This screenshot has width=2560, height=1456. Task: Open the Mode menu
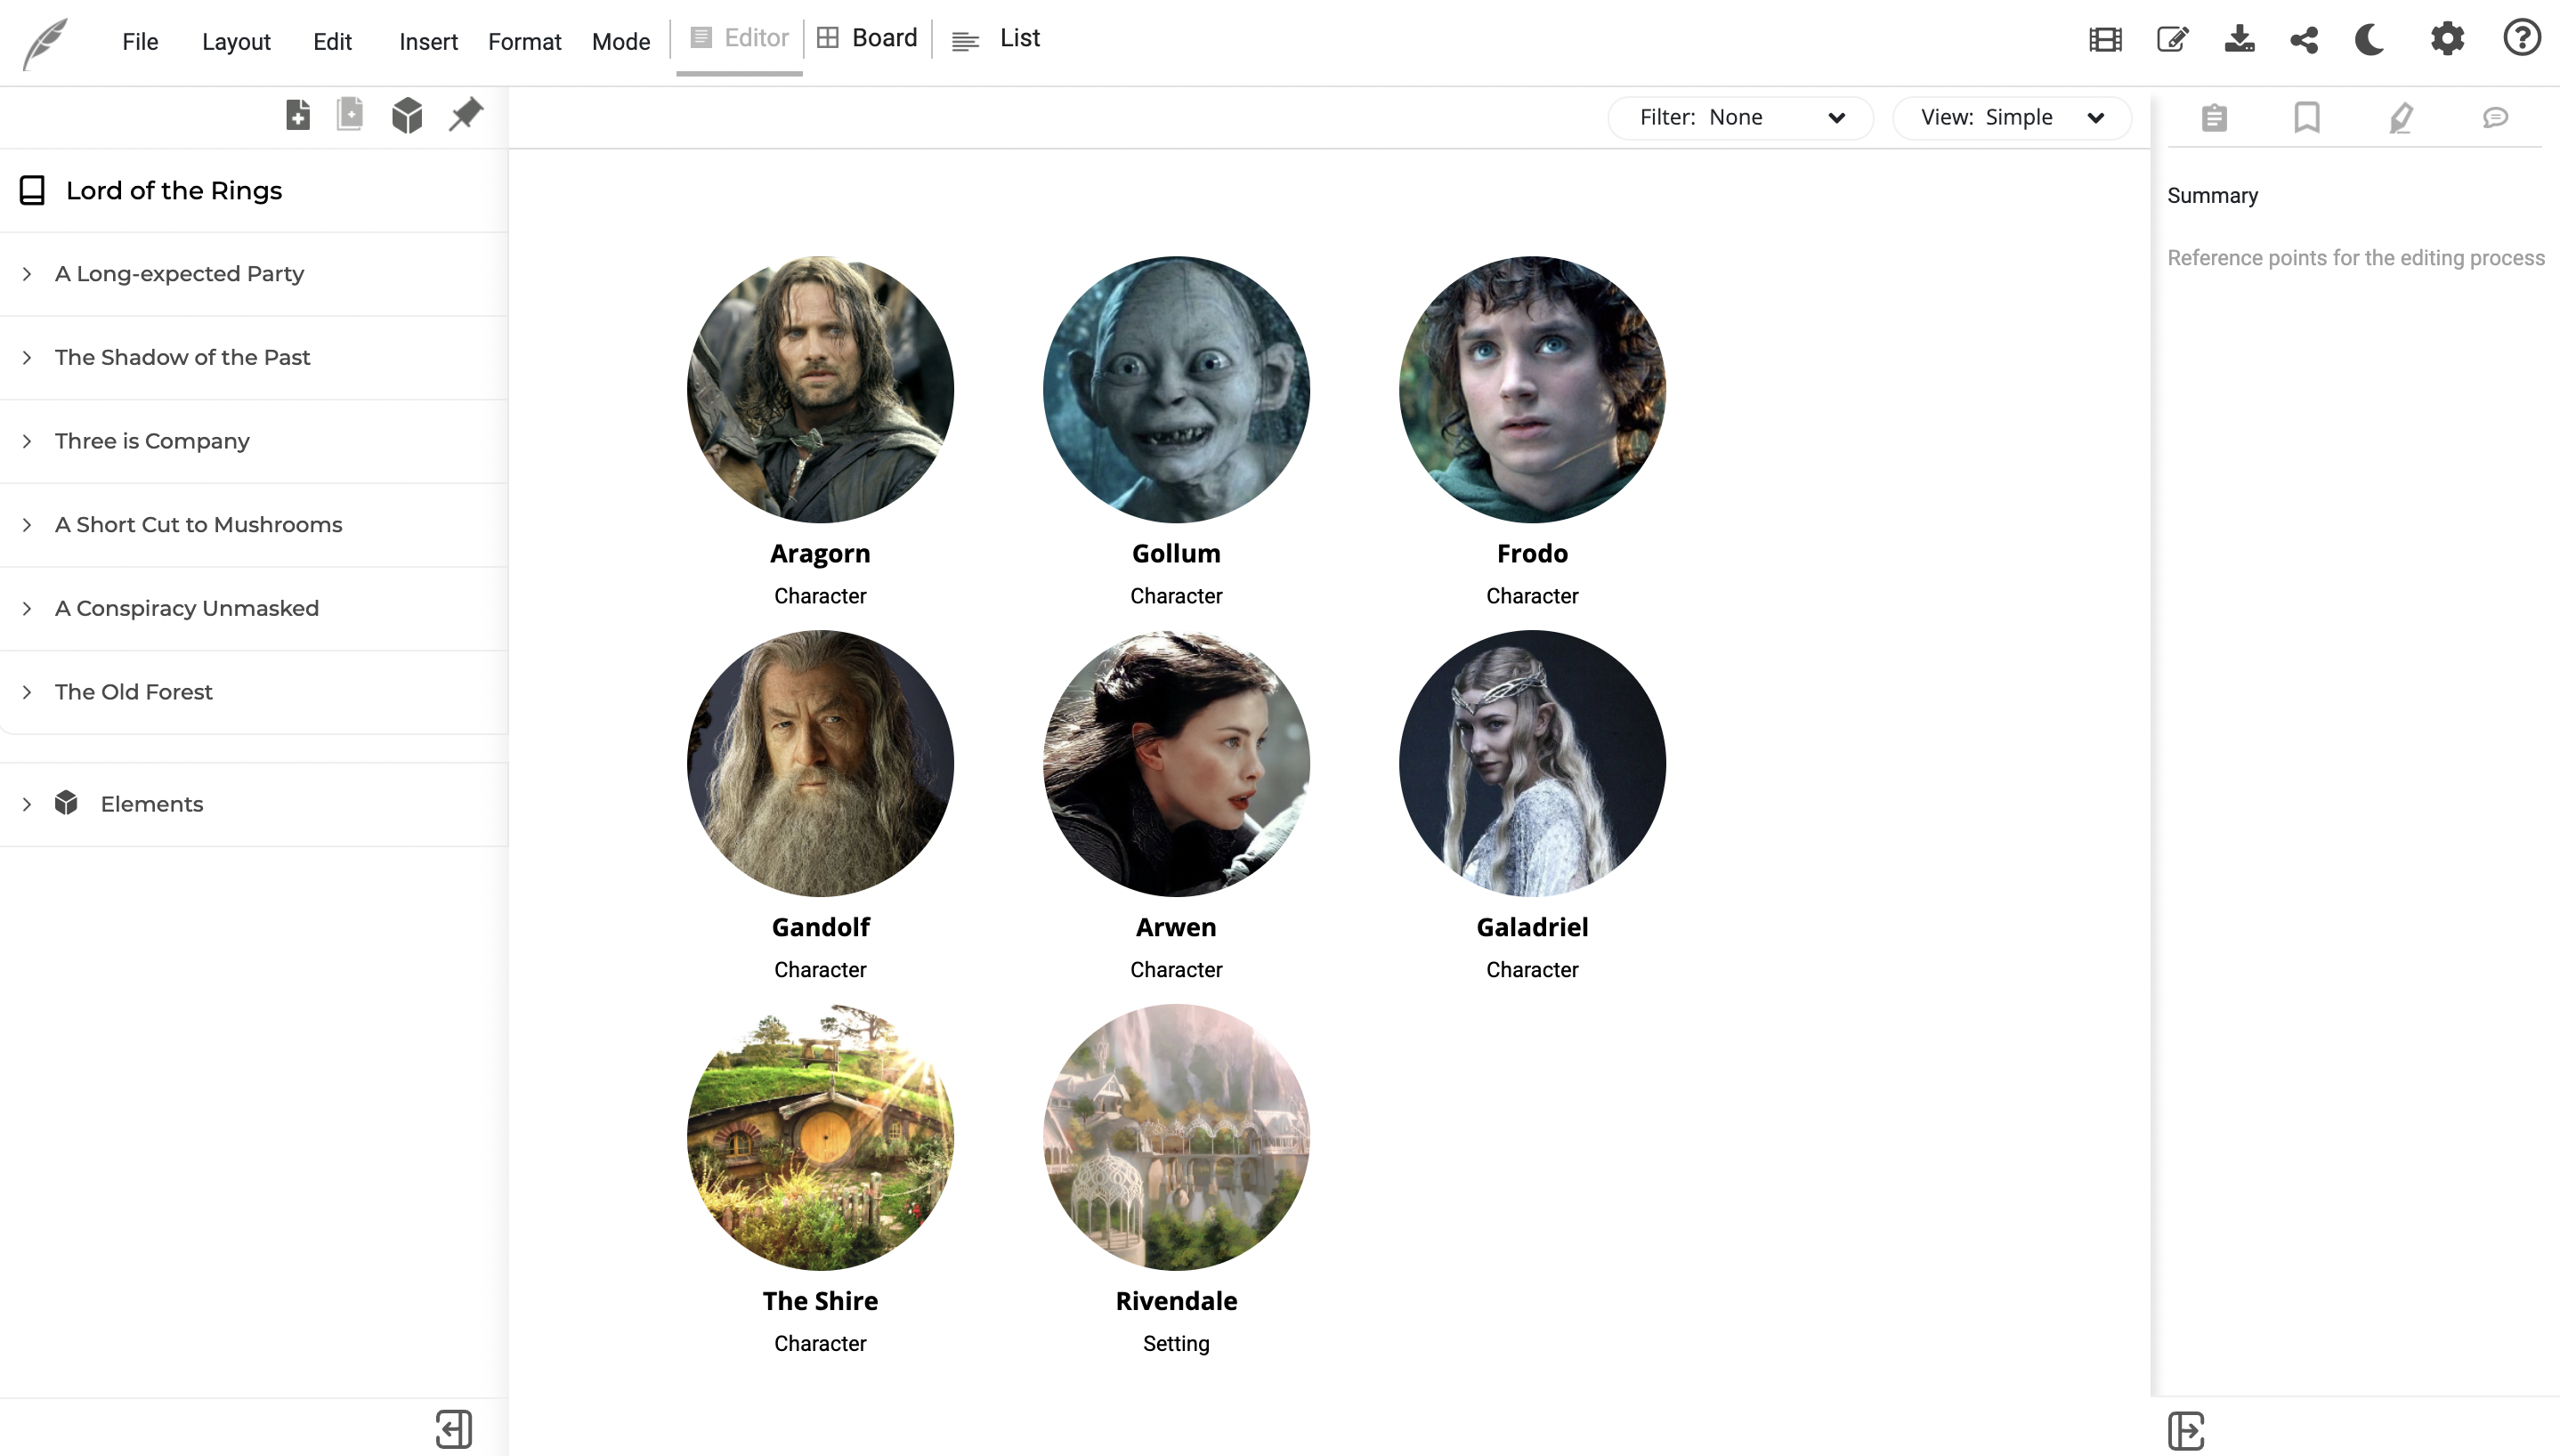click(621, 41)
